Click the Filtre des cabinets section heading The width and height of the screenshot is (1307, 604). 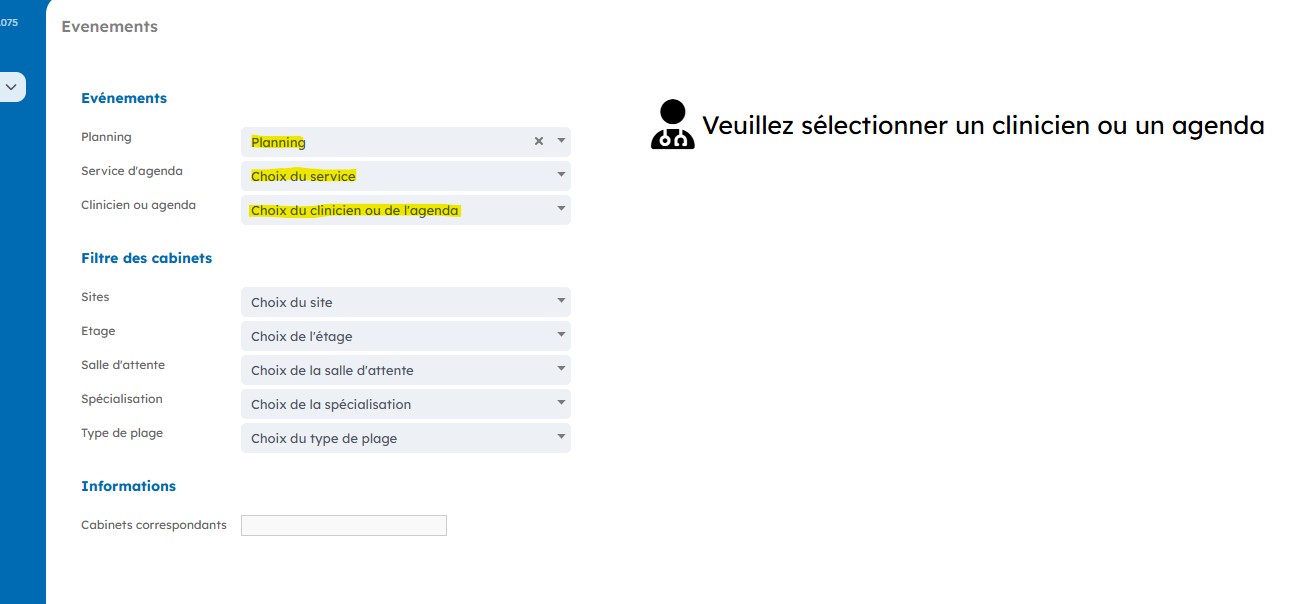click(x=146, y=258)
